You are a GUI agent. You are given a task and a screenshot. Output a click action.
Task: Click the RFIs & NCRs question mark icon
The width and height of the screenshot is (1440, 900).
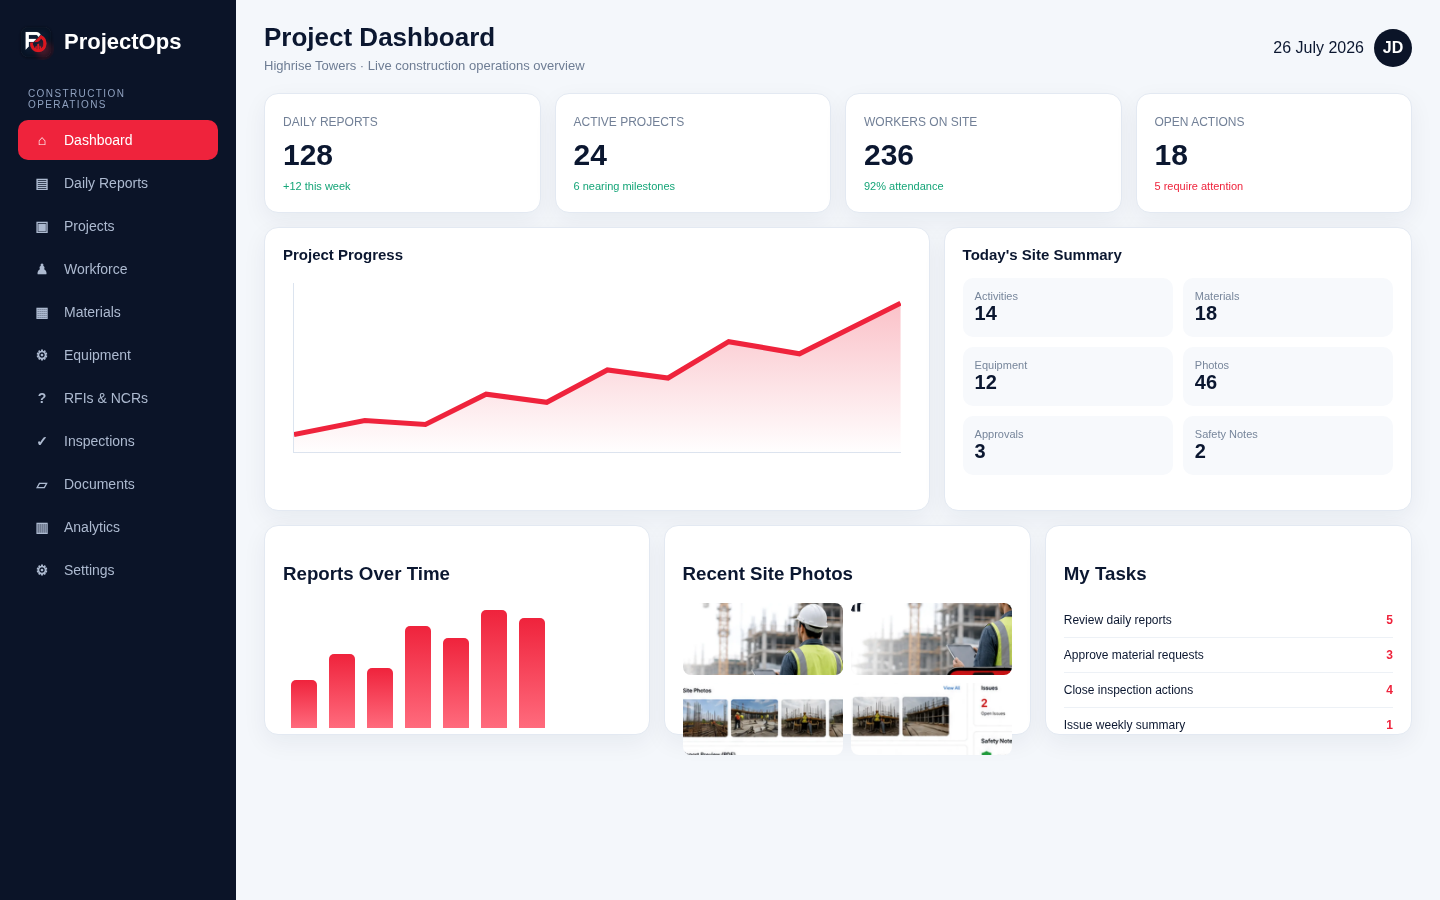[42, 398]
